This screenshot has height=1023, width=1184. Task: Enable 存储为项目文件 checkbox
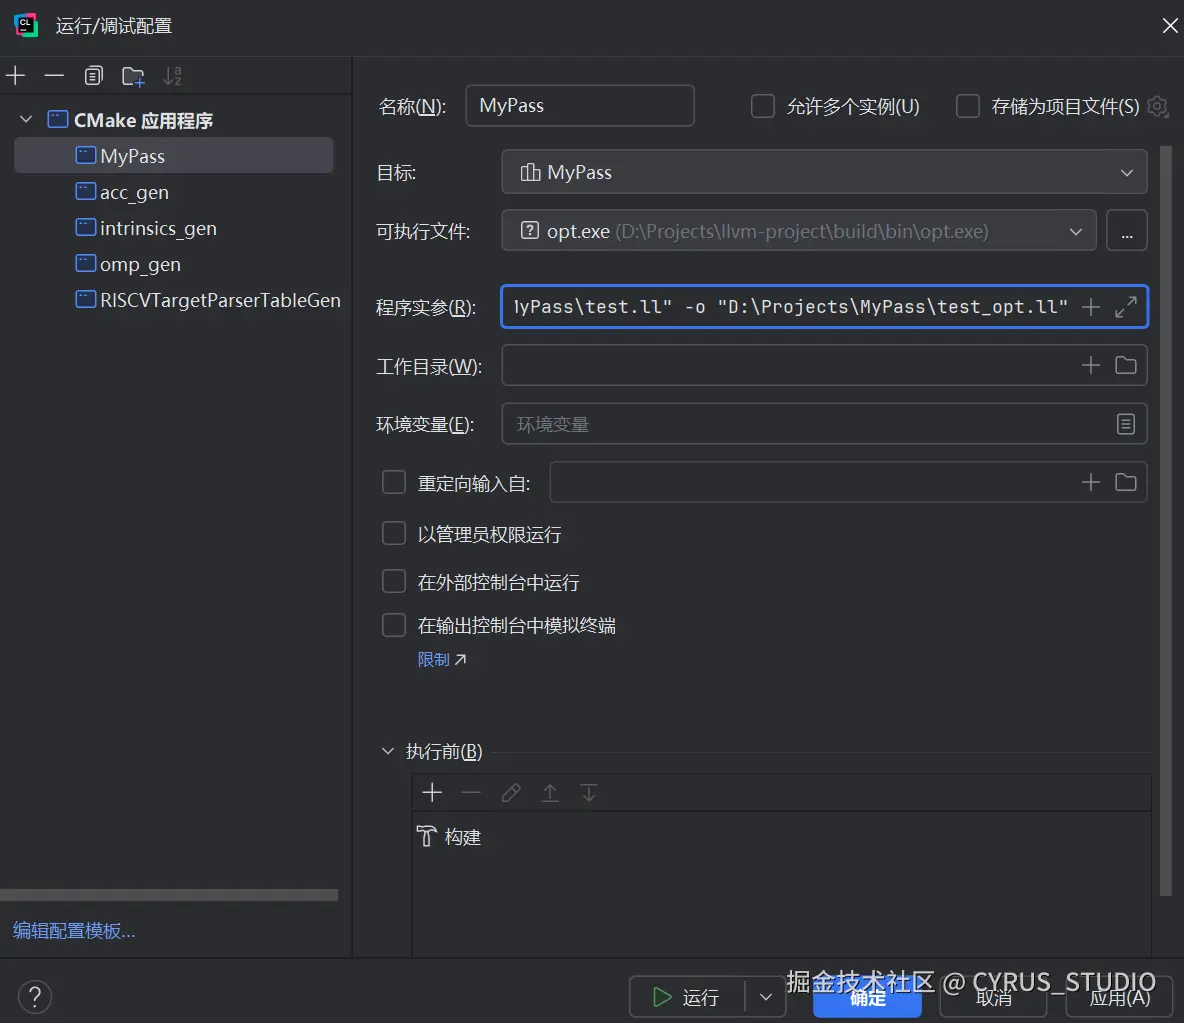coord(968,106)
